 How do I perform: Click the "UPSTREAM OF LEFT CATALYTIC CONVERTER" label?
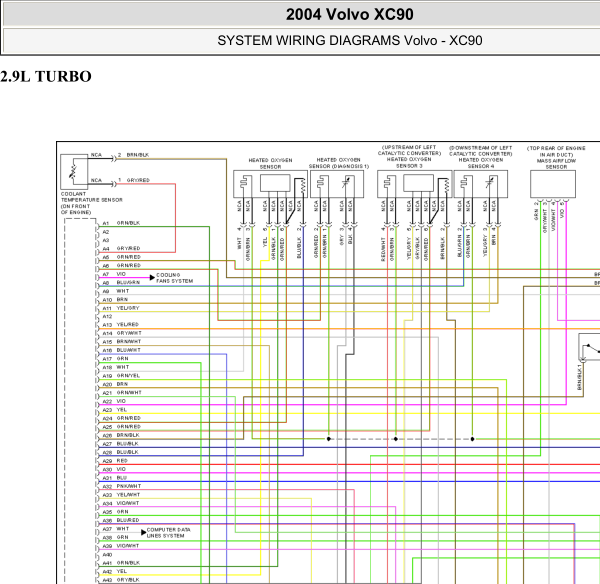click(409, 150)
